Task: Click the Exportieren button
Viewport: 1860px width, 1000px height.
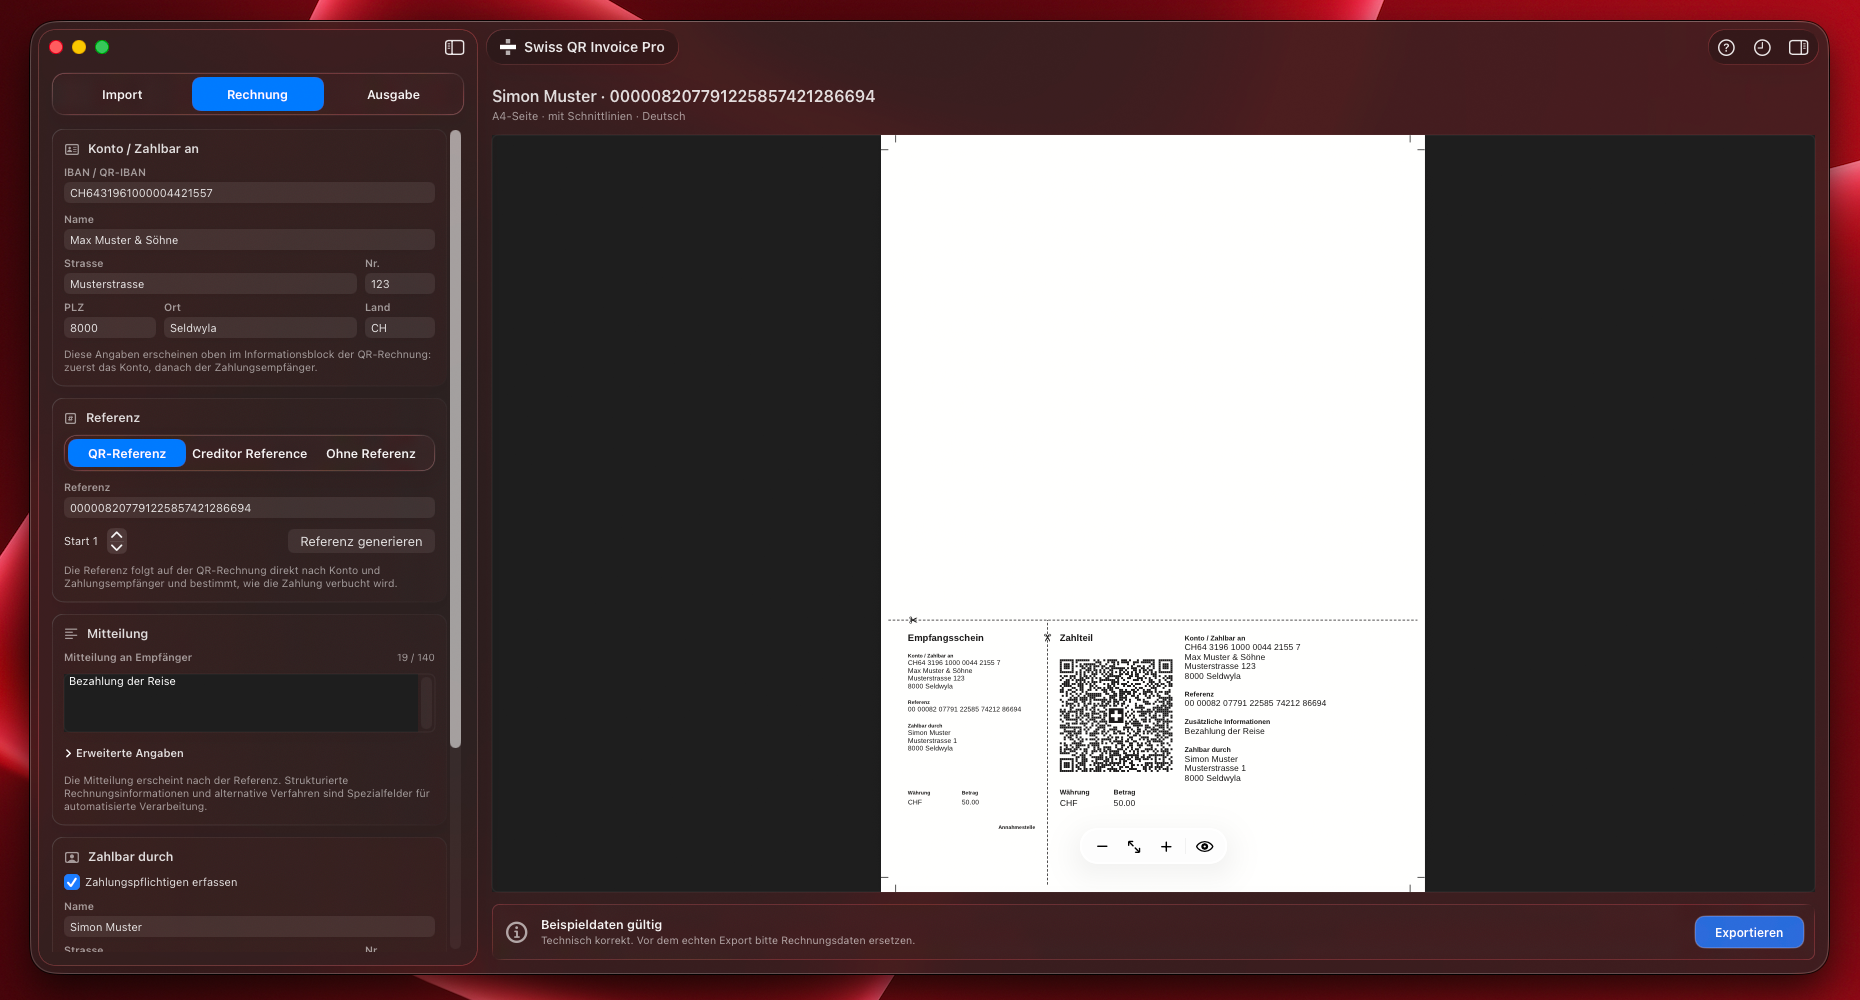Action: point(1749,932)
